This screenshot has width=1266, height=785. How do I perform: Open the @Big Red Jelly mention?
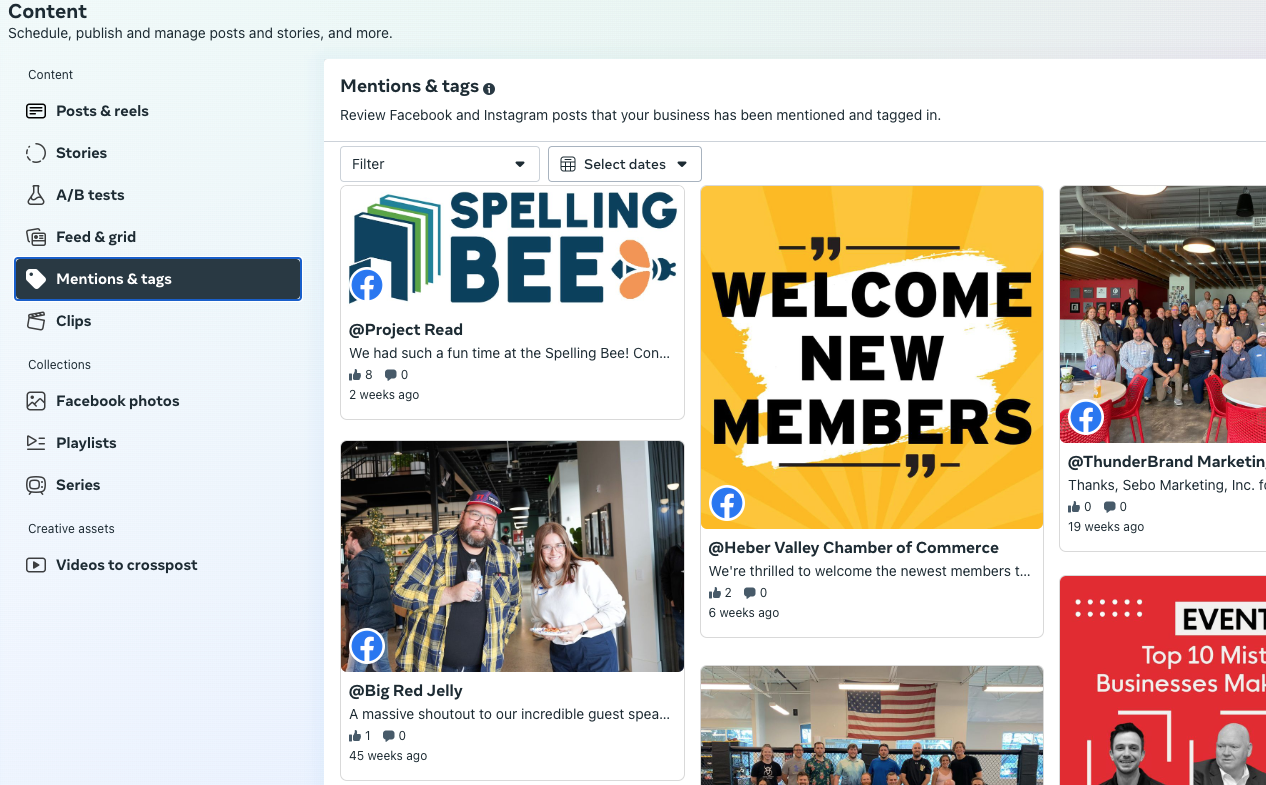[x=405, y=691]
